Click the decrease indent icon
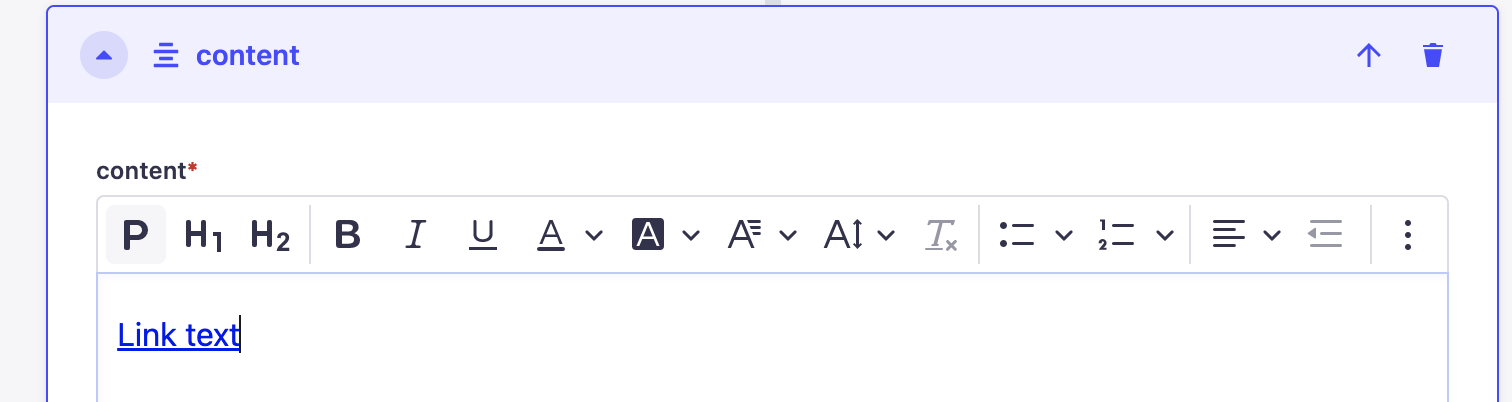1512x402 pixels. [1326, 235]
